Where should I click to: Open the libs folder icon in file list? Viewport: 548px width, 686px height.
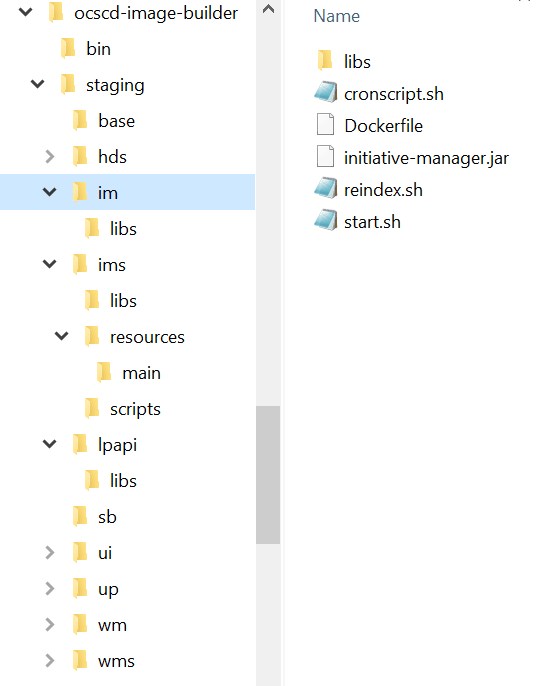(x=325, y=60)
